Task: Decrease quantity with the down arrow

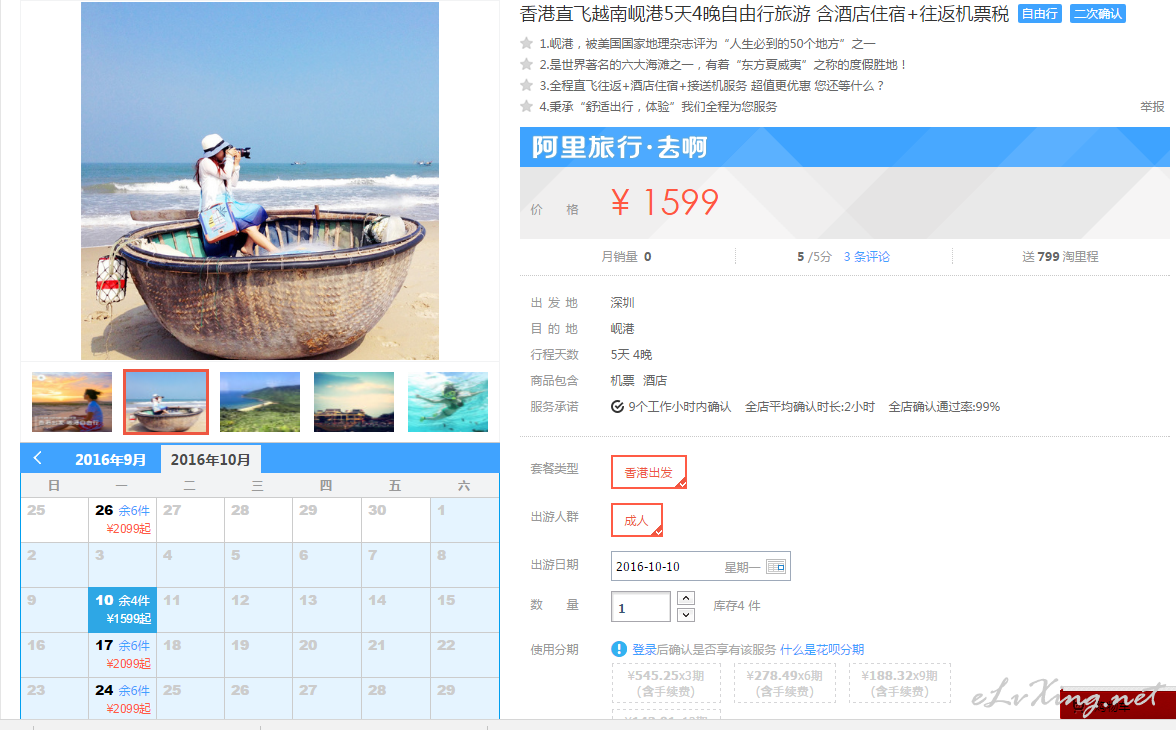Action: tap(686, 614)
